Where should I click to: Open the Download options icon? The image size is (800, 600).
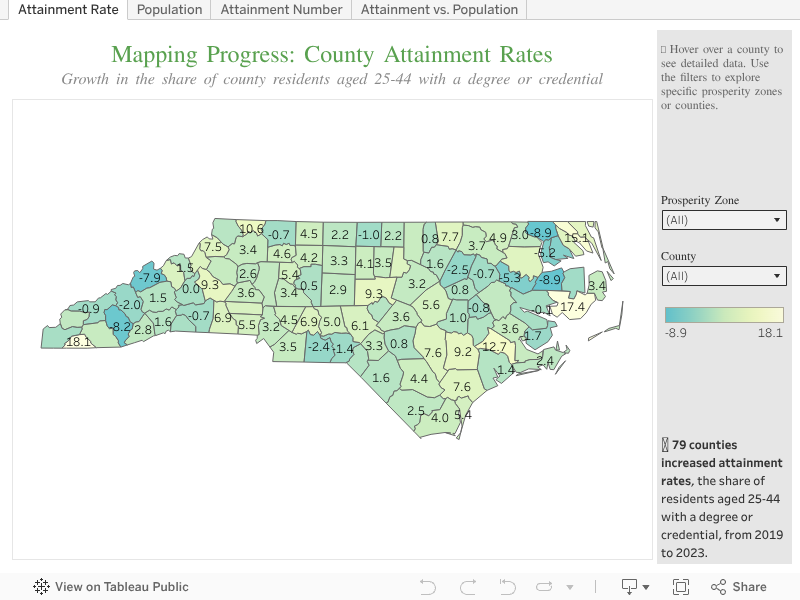tap(630, 587)
